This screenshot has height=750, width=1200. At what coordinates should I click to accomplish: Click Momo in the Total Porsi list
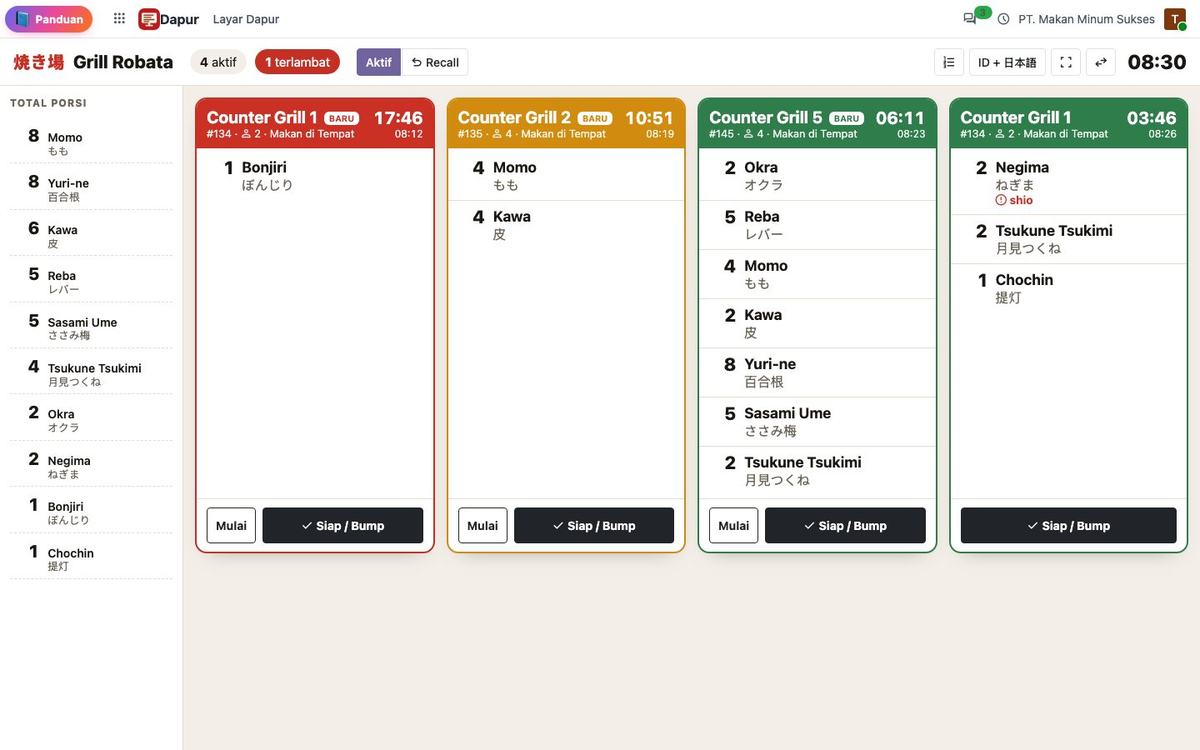(91, 142)
